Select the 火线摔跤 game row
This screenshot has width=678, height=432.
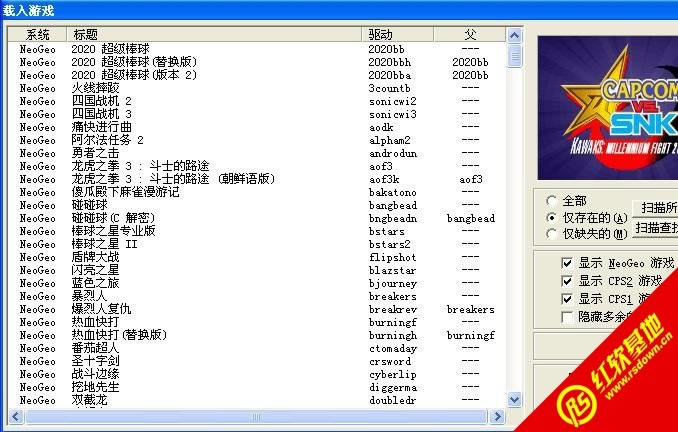pyautogui.click(x=96, y=88)
